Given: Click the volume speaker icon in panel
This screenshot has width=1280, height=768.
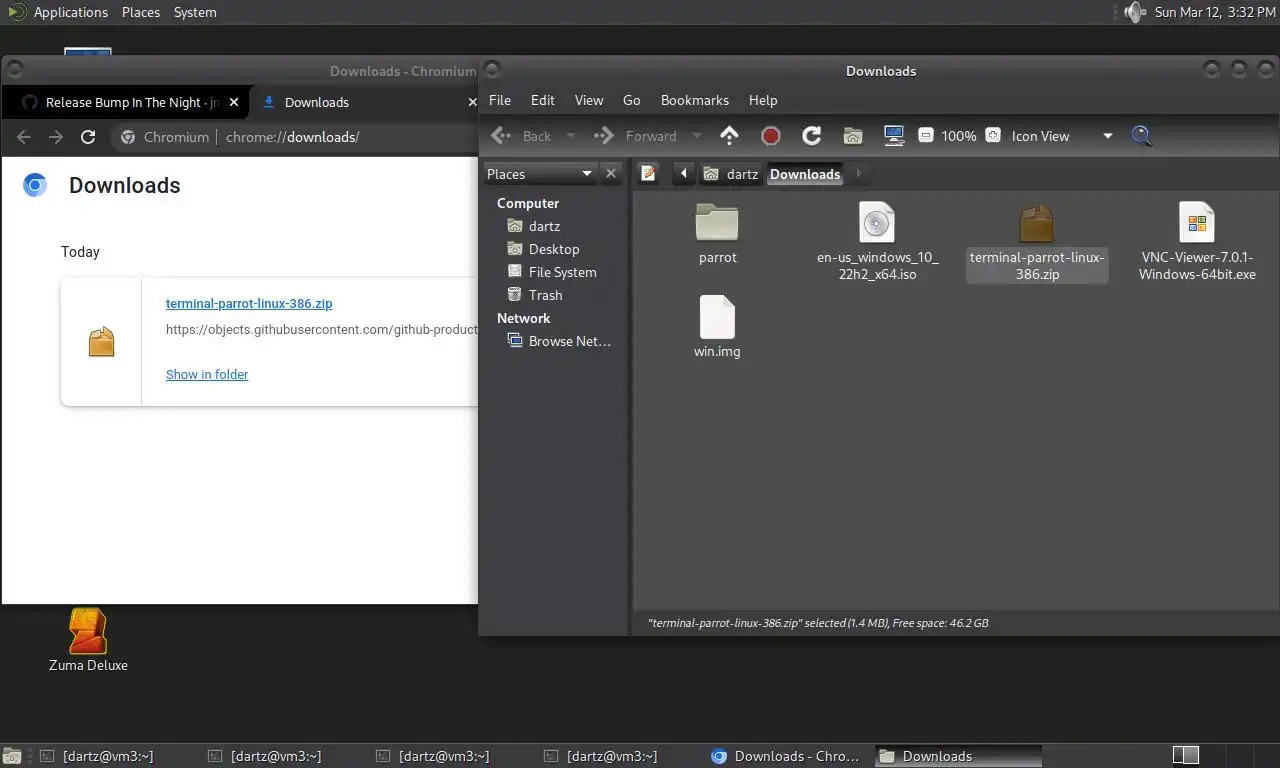Looking at the screenshot, I should tap(1134, 12).
